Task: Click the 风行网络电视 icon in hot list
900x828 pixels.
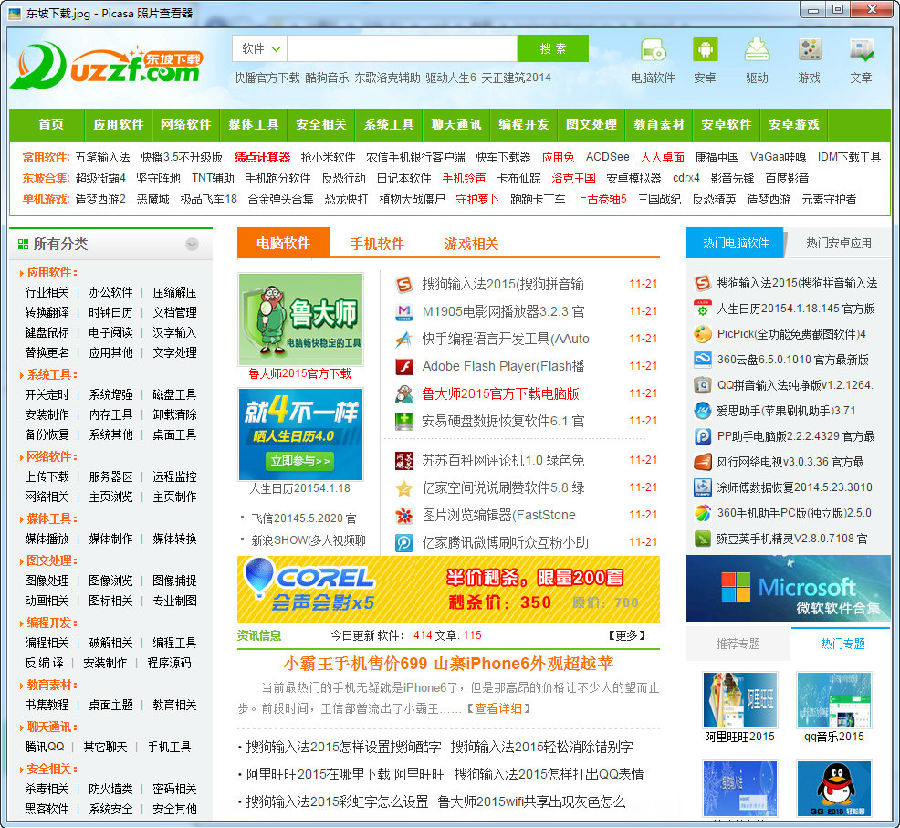Action: (x=703, y=462)
